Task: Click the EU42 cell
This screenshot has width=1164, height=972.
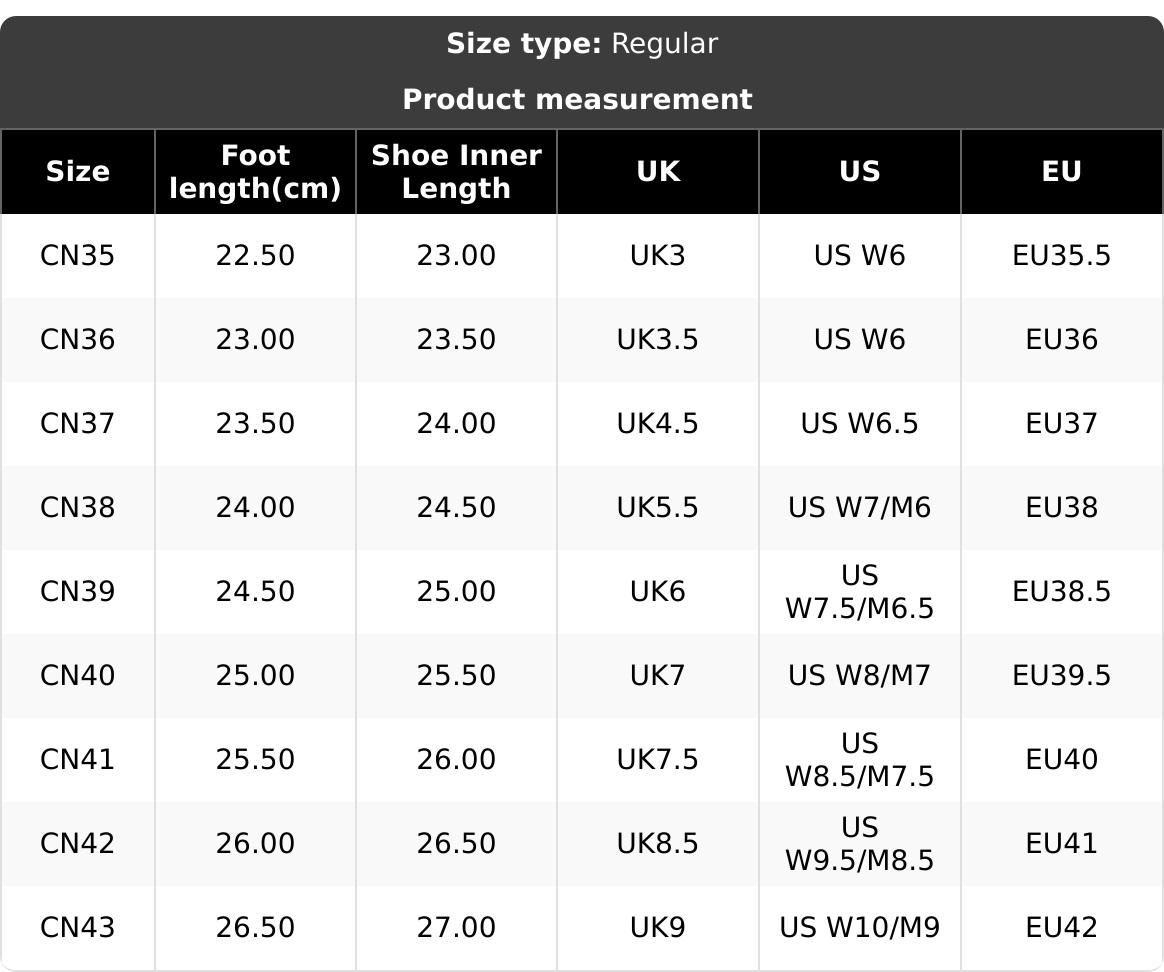Action: point(1061,928)
